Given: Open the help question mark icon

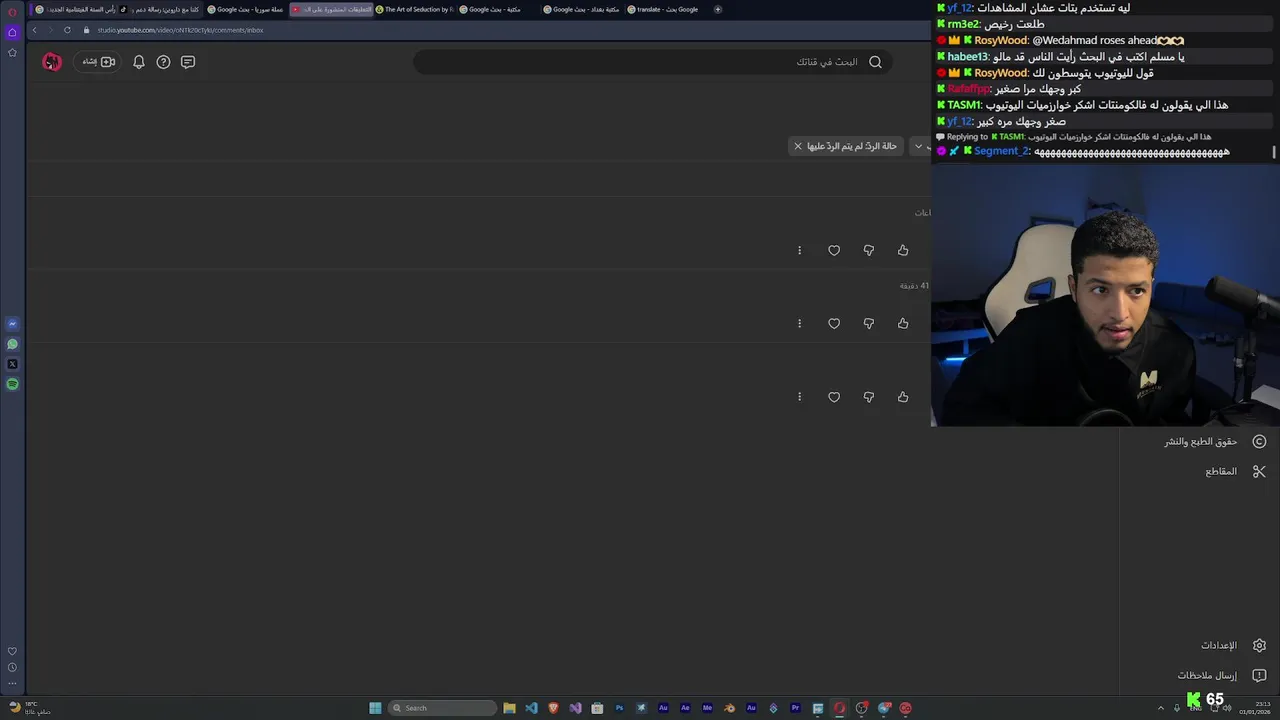Looking at the screenshot, I should [163, 62].
